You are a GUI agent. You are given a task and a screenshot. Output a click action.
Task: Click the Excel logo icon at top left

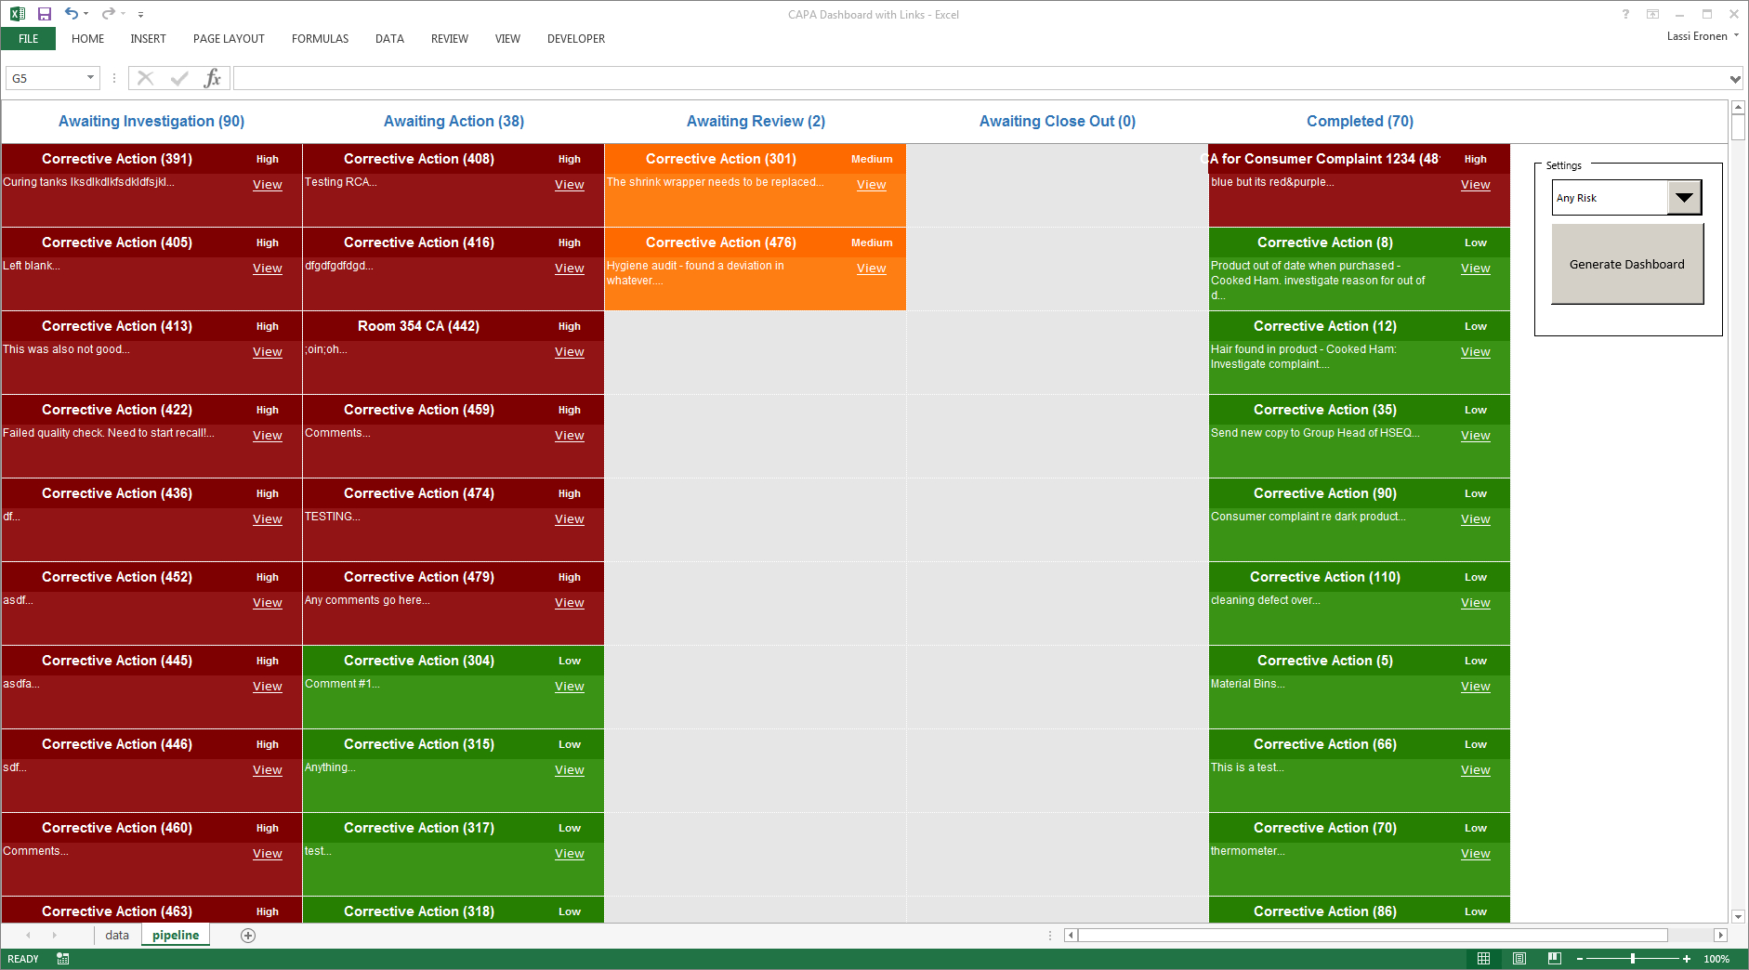16,14
